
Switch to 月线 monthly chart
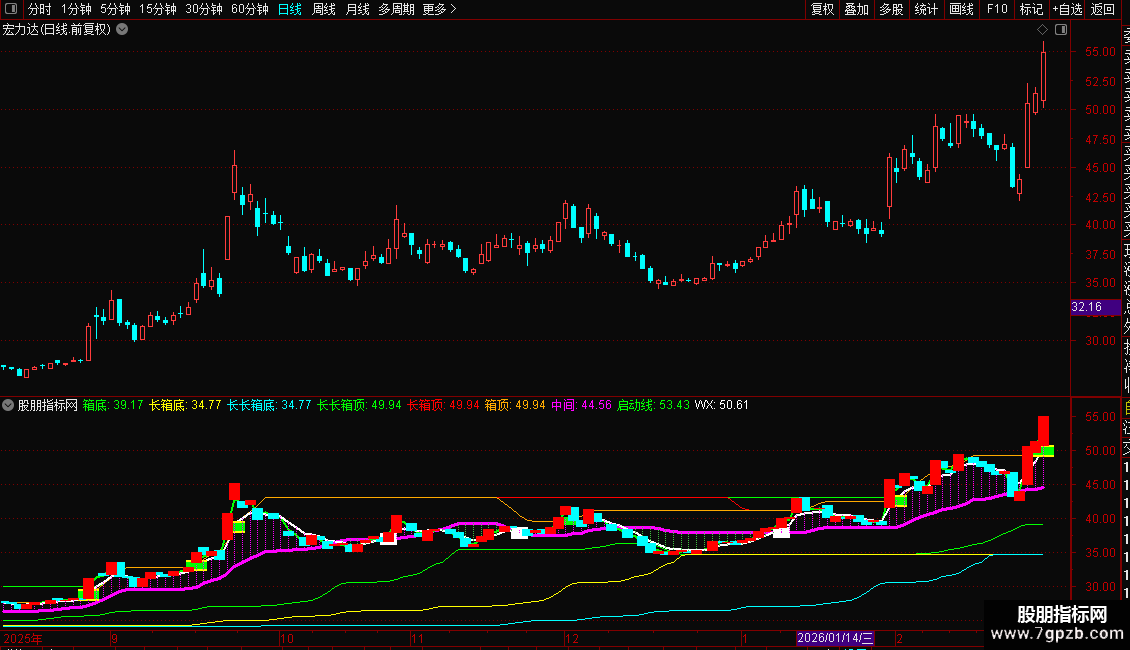click(x=357, y=10)
